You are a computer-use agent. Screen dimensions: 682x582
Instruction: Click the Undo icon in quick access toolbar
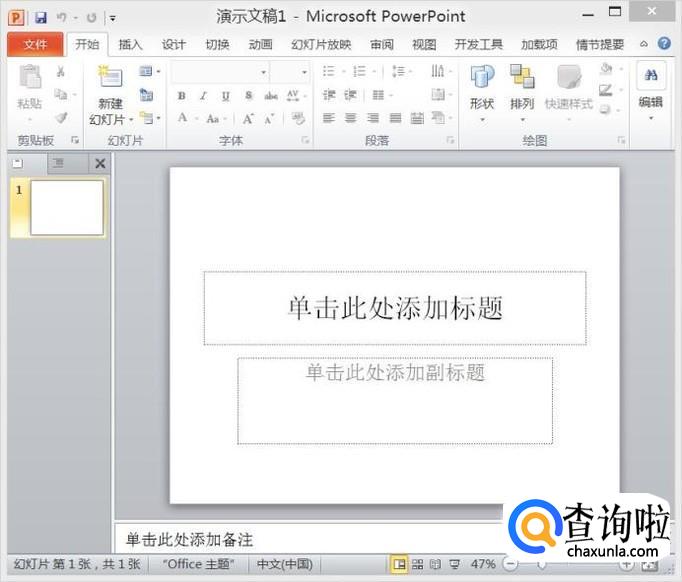click(61, 17)
